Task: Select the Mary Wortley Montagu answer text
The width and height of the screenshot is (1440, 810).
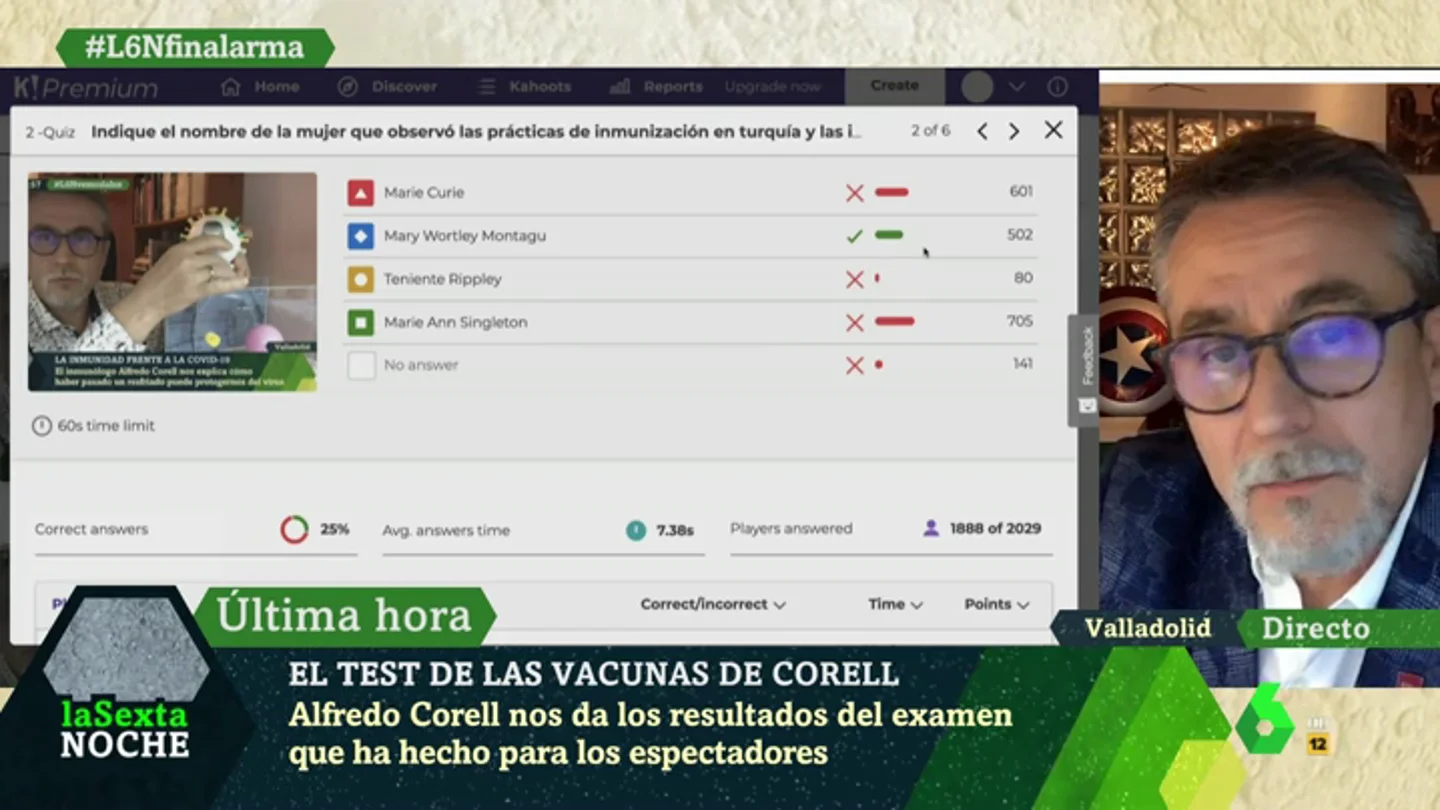Action: pyautogui.click(x=465, y=236)
